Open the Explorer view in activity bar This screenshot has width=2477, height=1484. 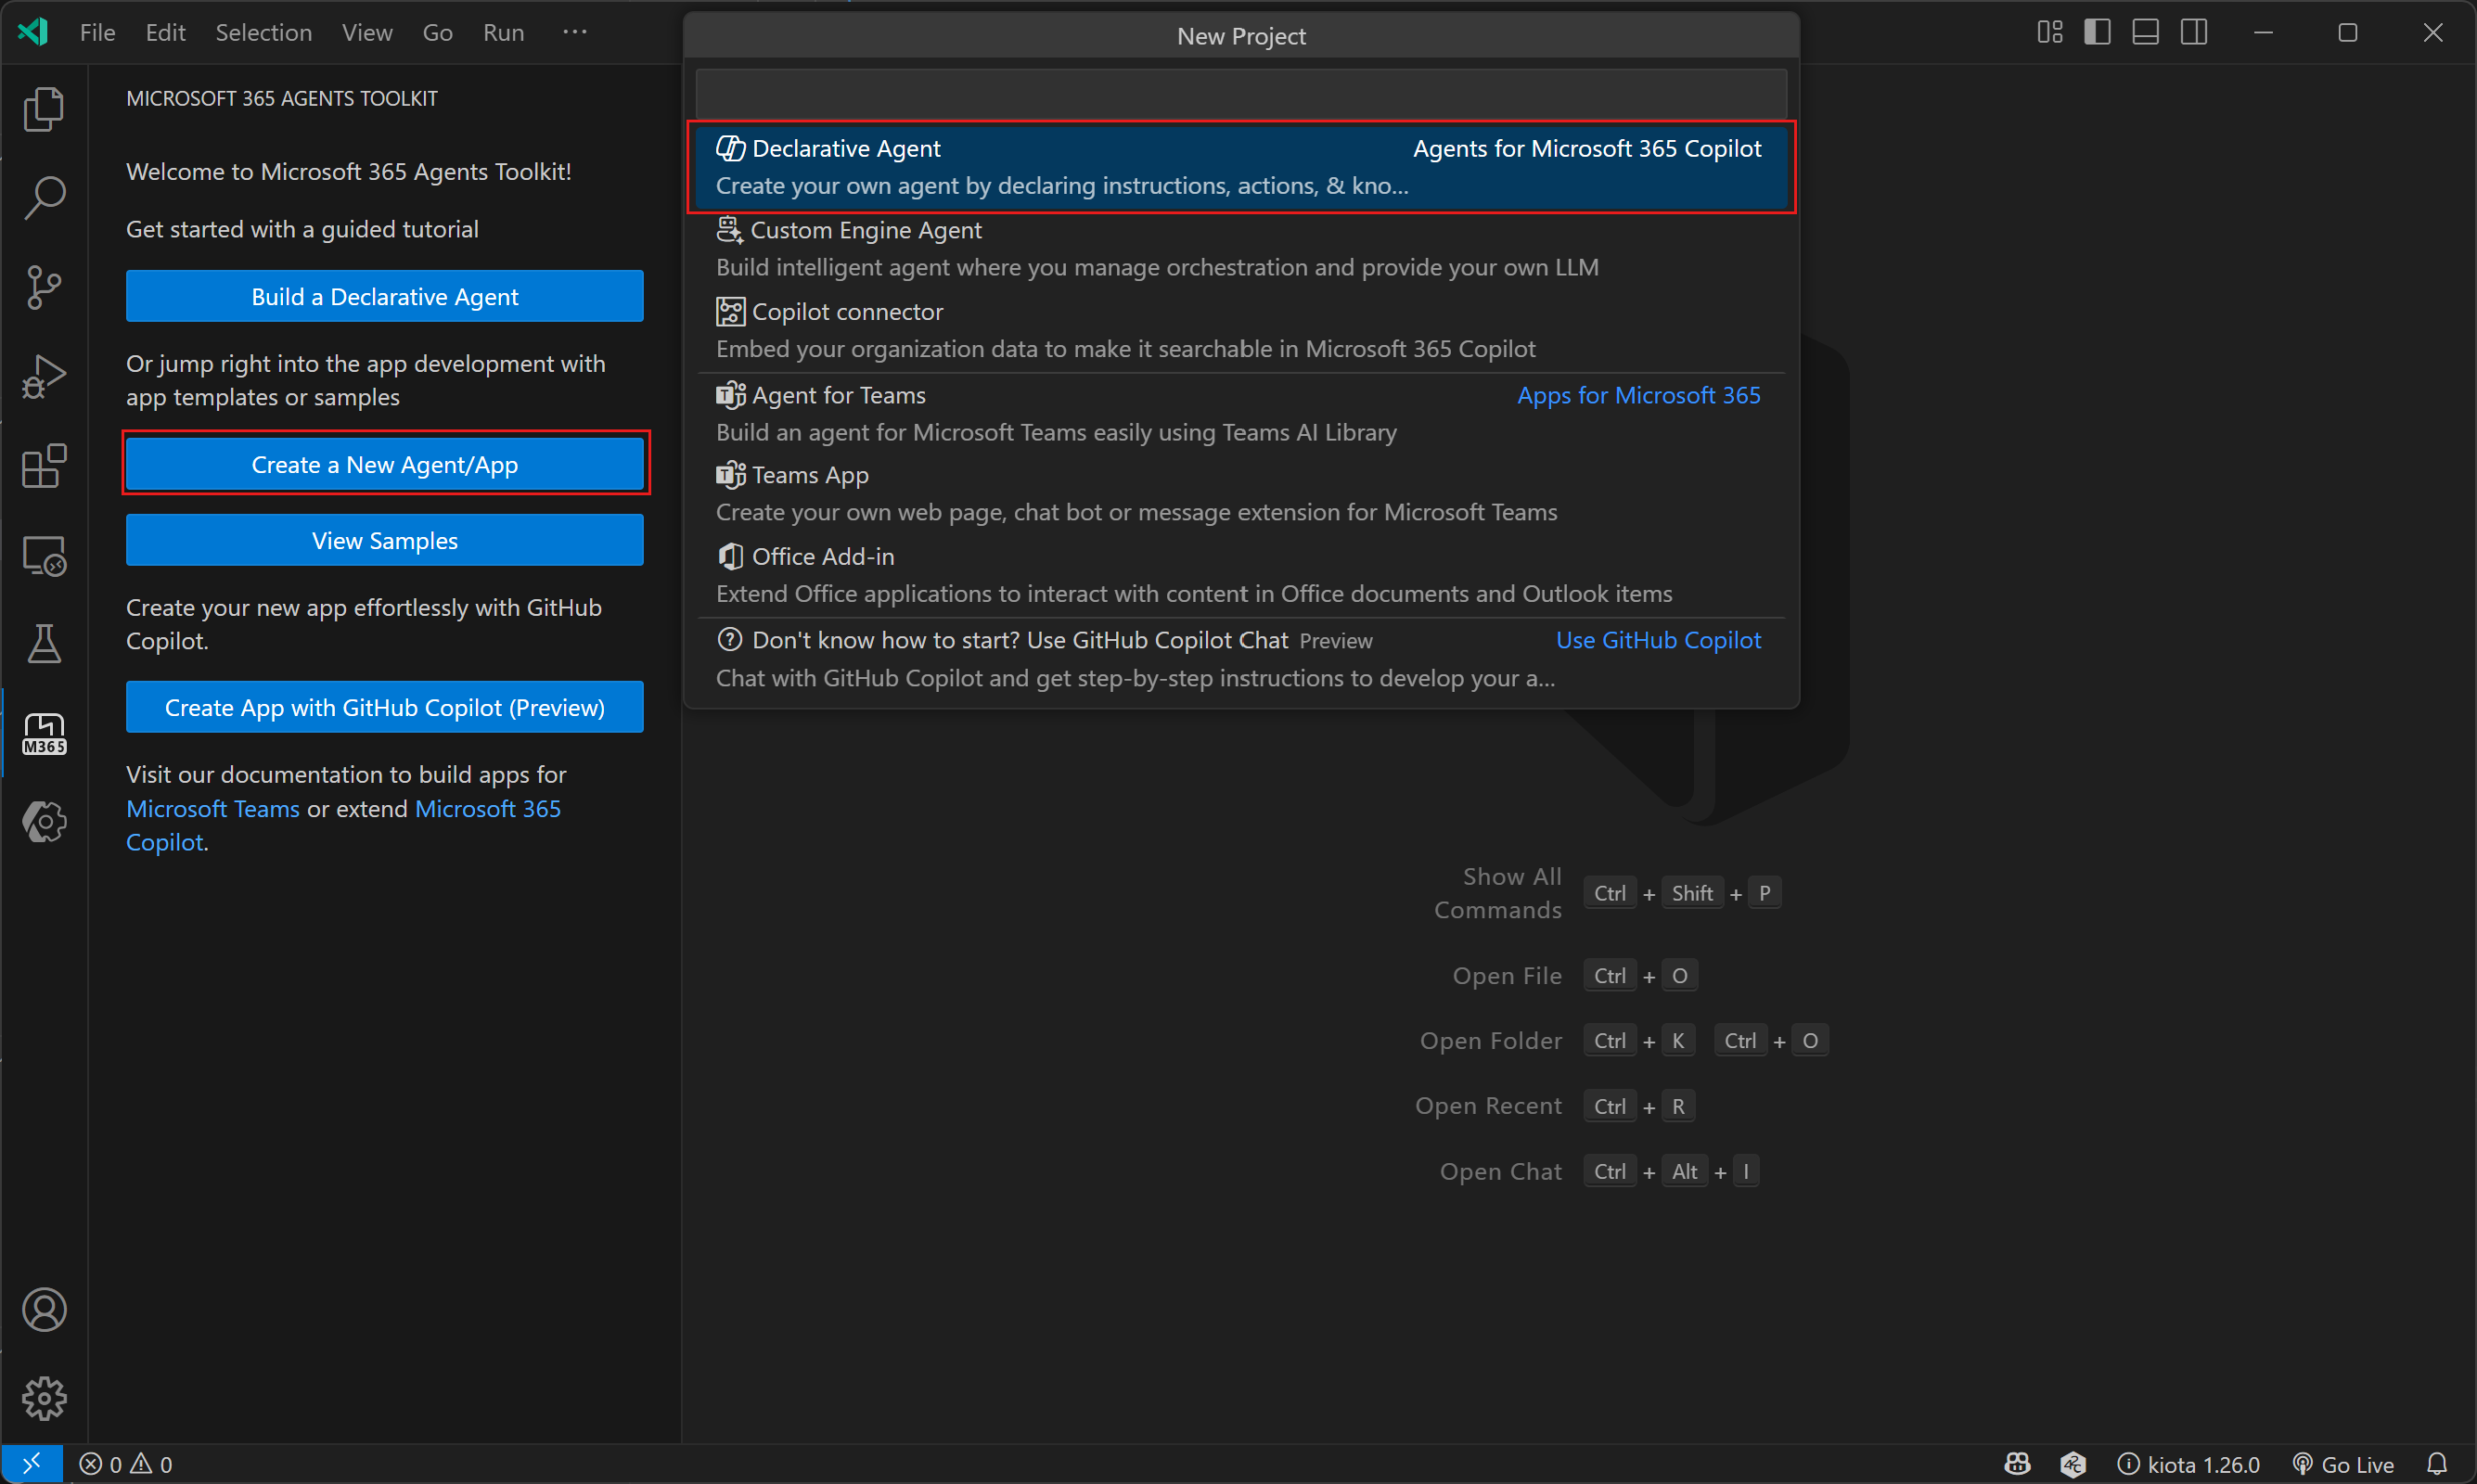pyautogui.click(x=44, y=109)
